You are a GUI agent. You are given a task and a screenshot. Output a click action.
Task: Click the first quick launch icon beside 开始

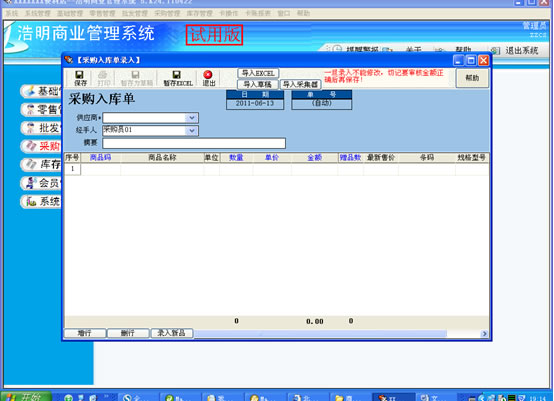click(69, 397)
